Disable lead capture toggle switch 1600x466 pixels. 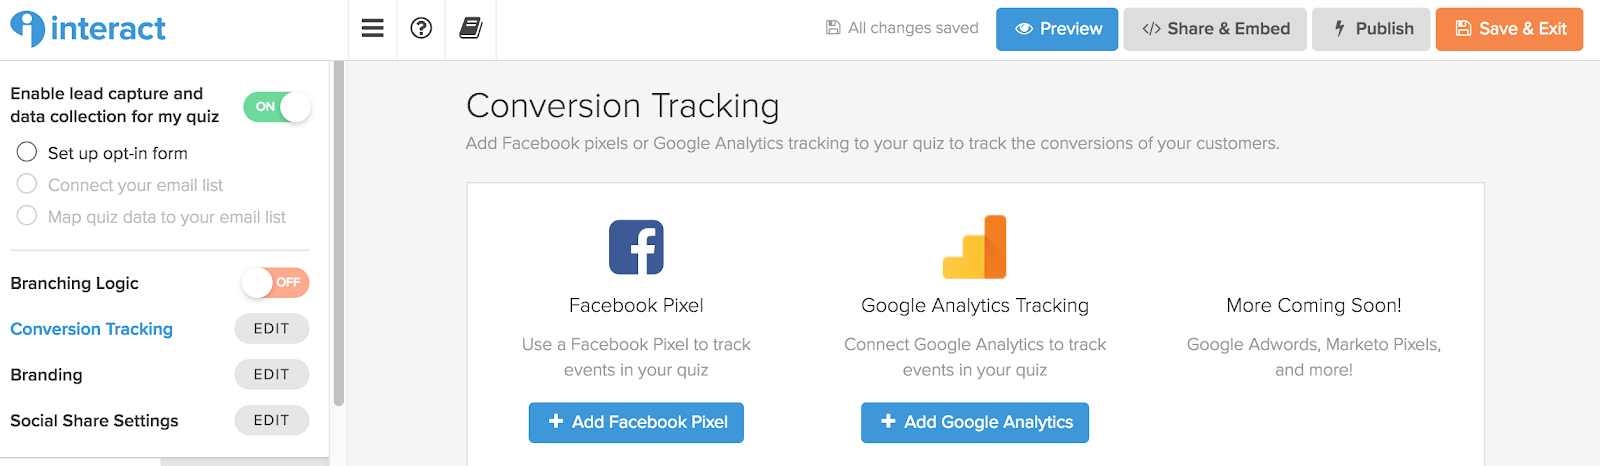[277, 107]
